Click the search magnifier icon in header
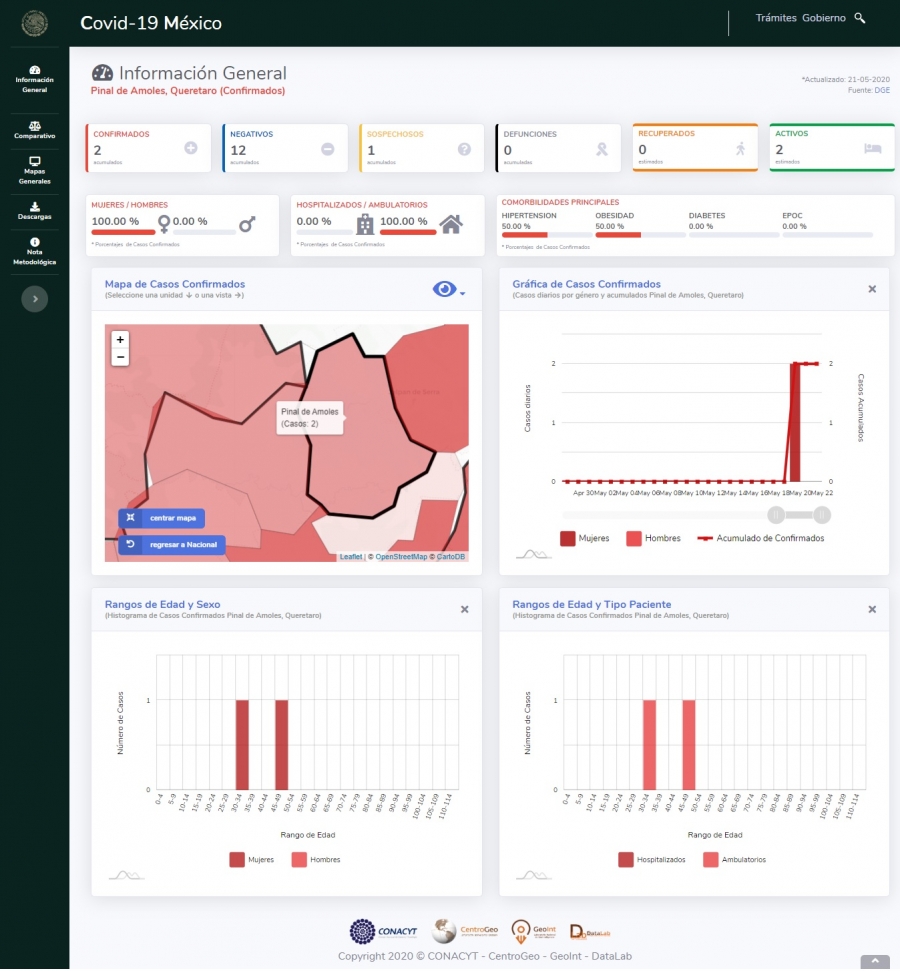This screenshot has height=971, width=900. point(860,18)
